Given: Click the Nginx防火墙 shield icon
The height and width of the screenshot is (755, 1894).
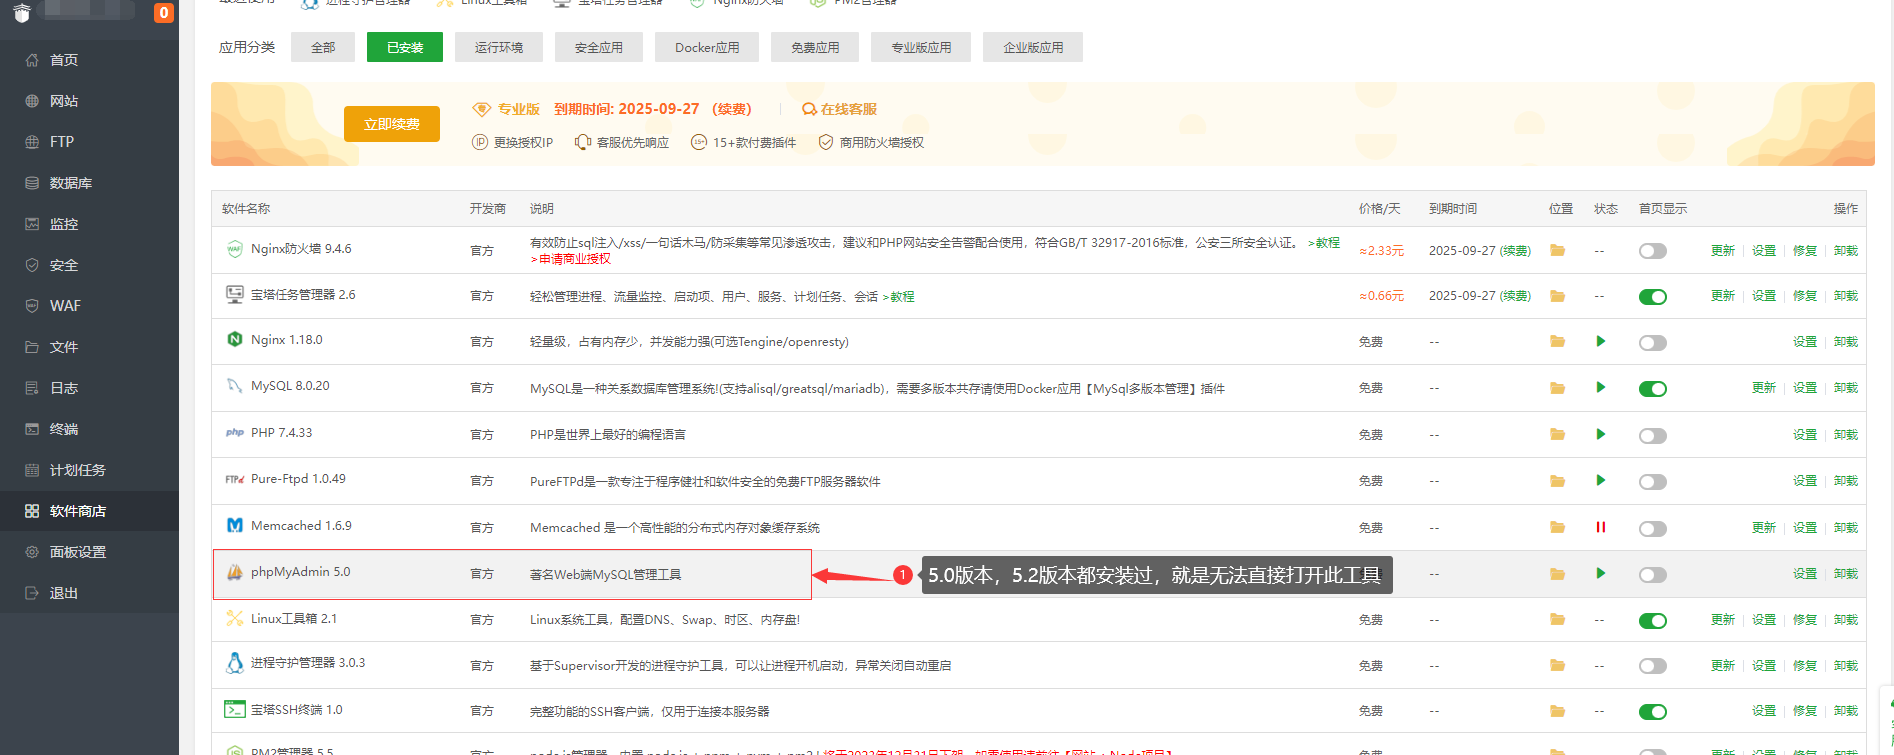Looking at the screenshot, I should coord(235,249).
